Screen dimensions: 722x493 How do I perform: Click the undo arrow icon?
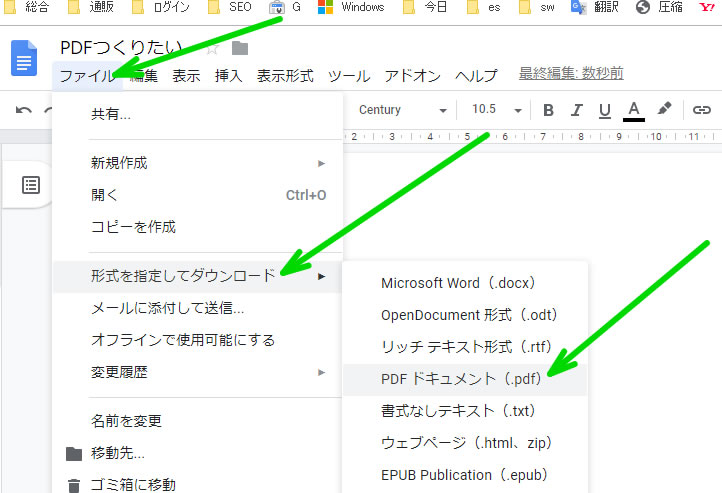click(24, 110)
